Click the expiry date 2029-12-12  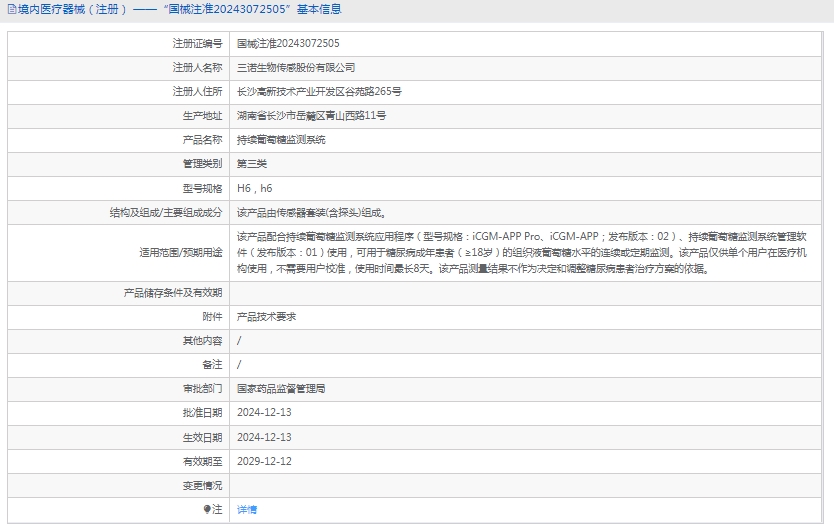point(264,461)
